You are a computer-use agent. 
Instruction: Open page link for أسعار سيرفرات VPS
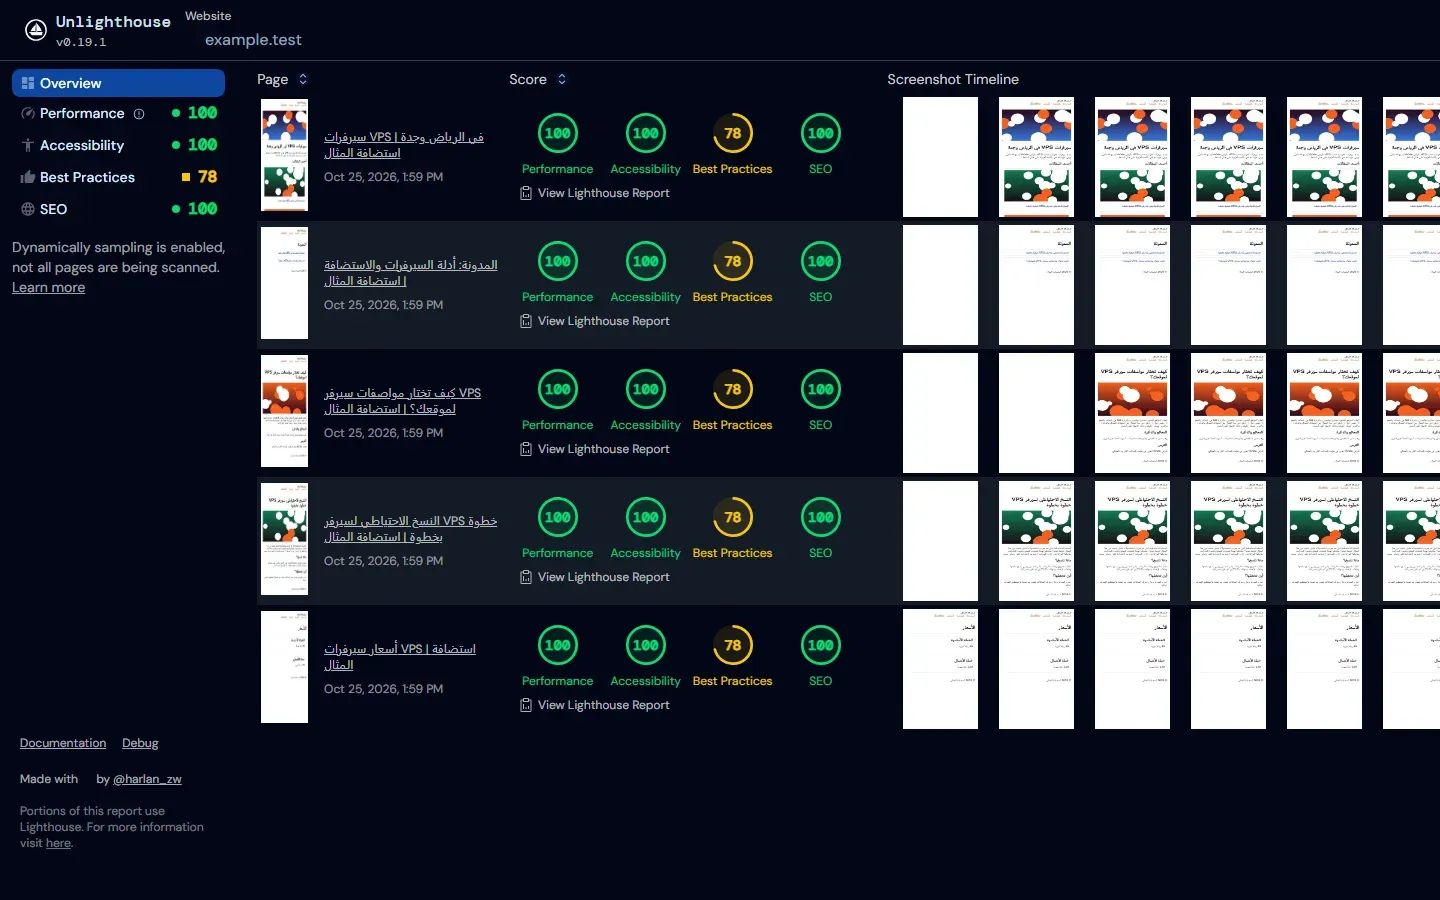click(x=400, y=657)
